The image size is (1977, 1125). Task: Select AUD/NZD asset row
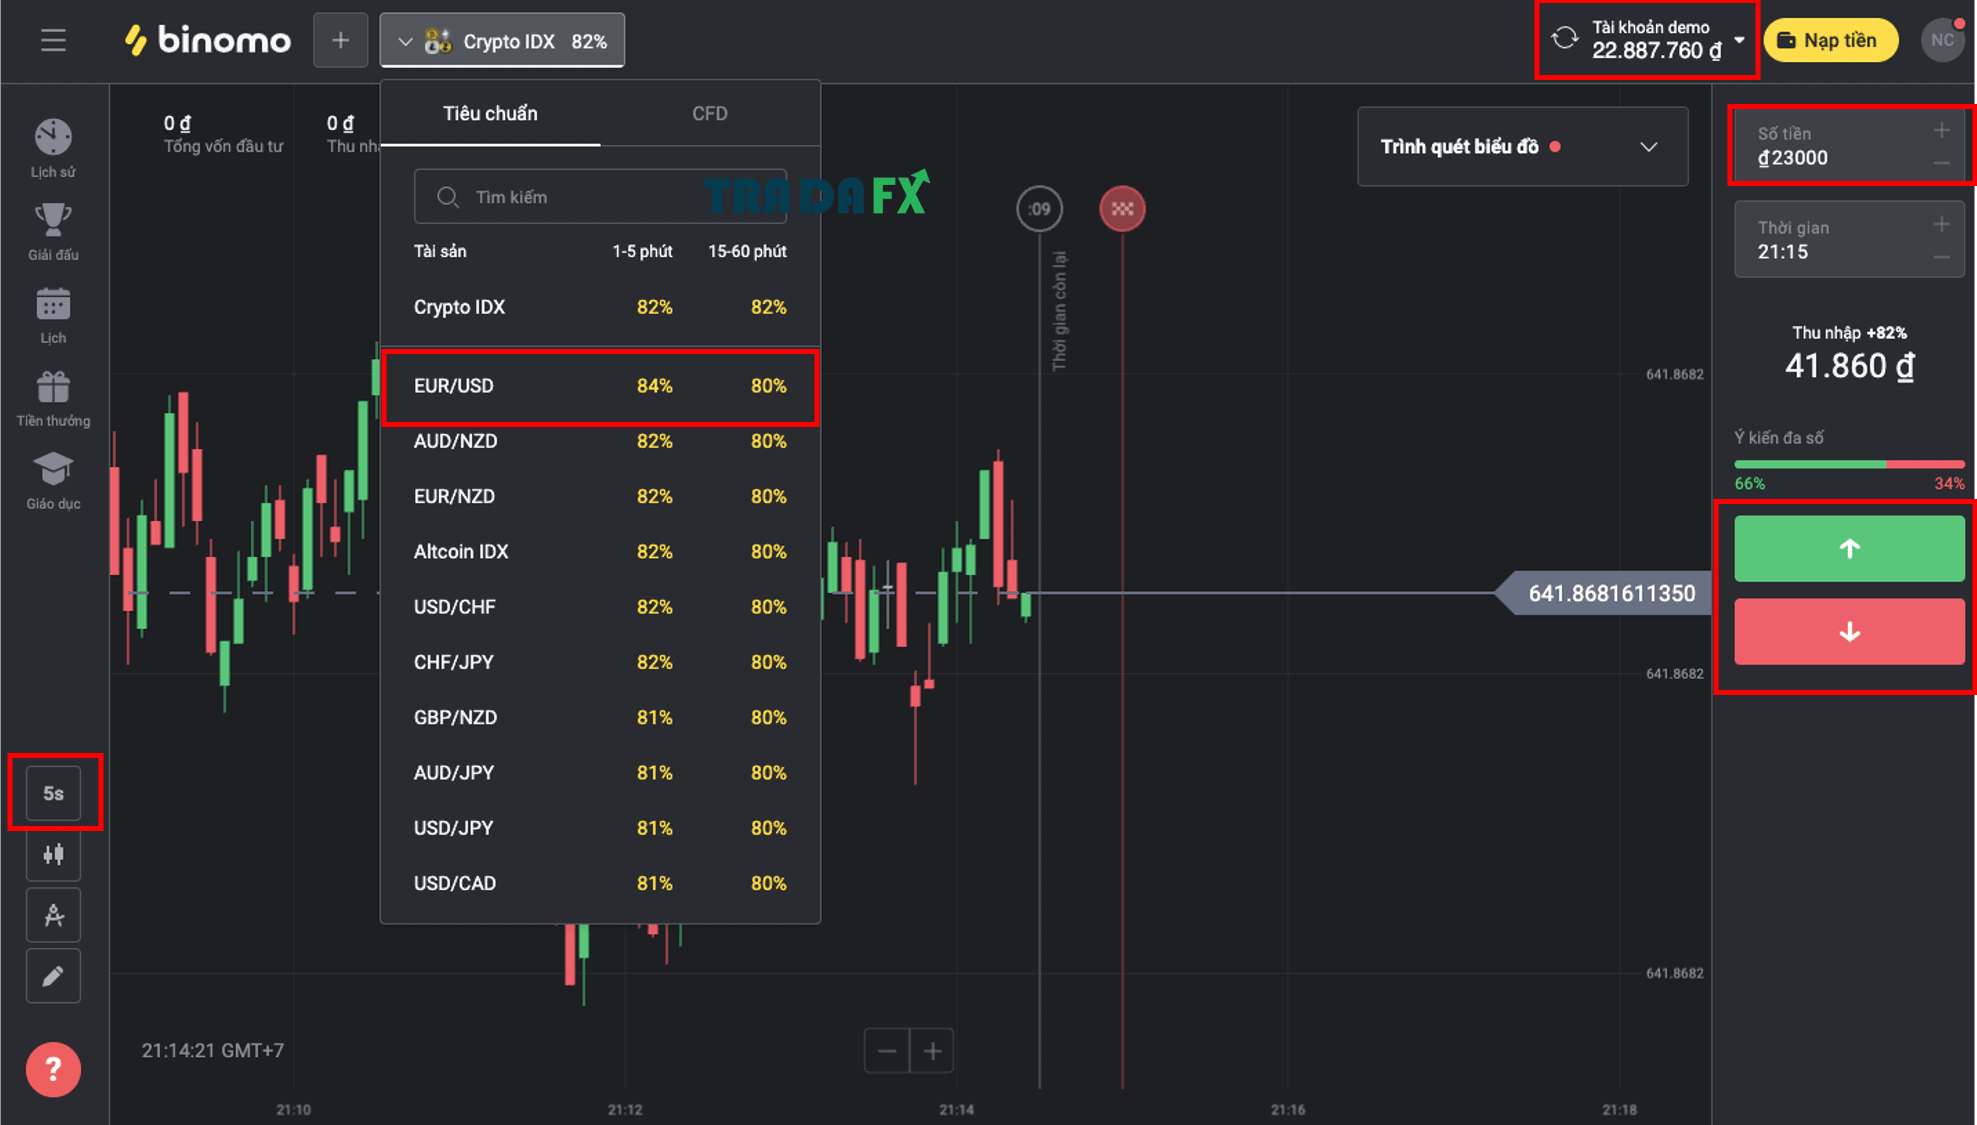tap(600, 441)
